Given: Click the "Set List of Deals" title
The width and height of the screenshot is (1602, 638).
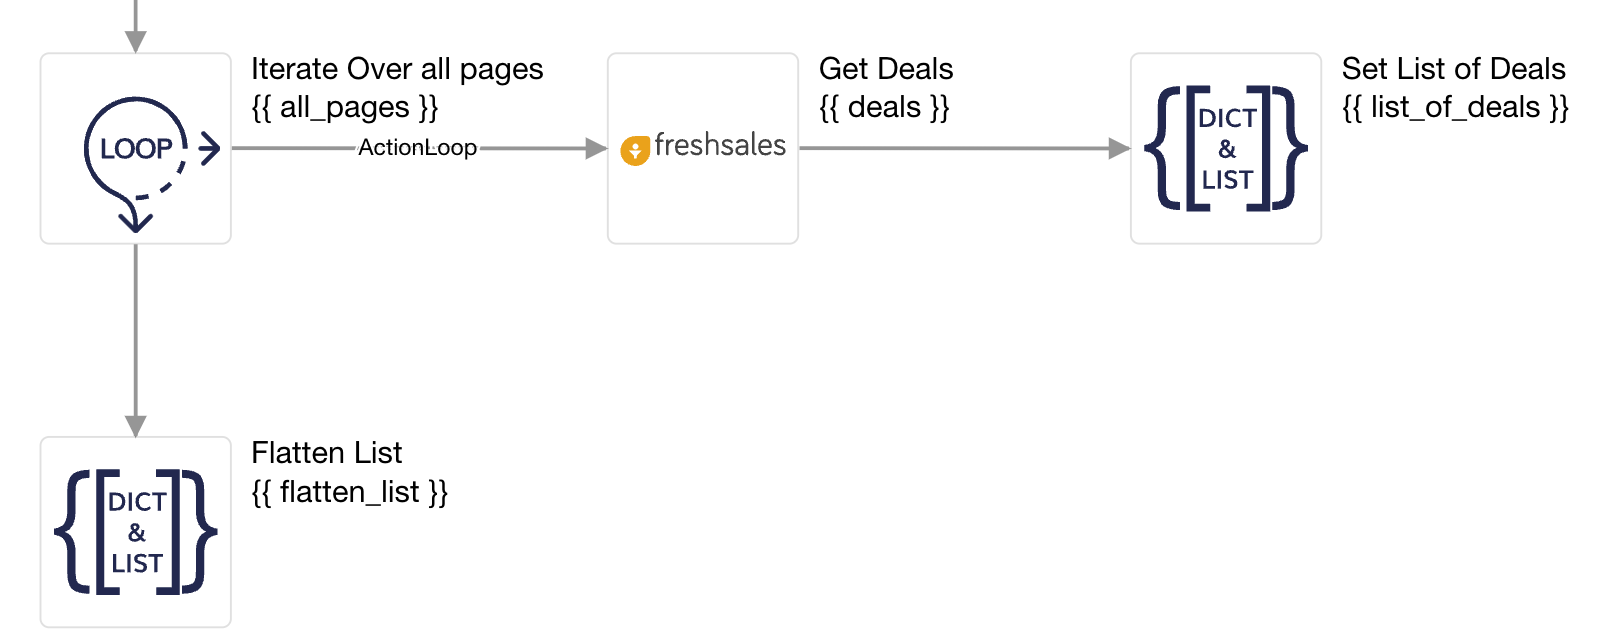Looking at the screenshot, I should (1453, 69).
